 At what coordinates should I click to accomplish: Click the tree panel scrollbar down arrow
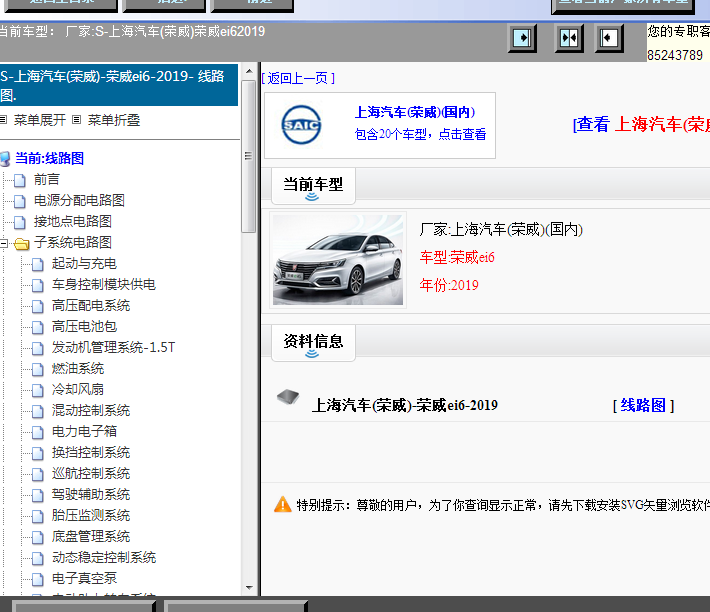point(249,588)
